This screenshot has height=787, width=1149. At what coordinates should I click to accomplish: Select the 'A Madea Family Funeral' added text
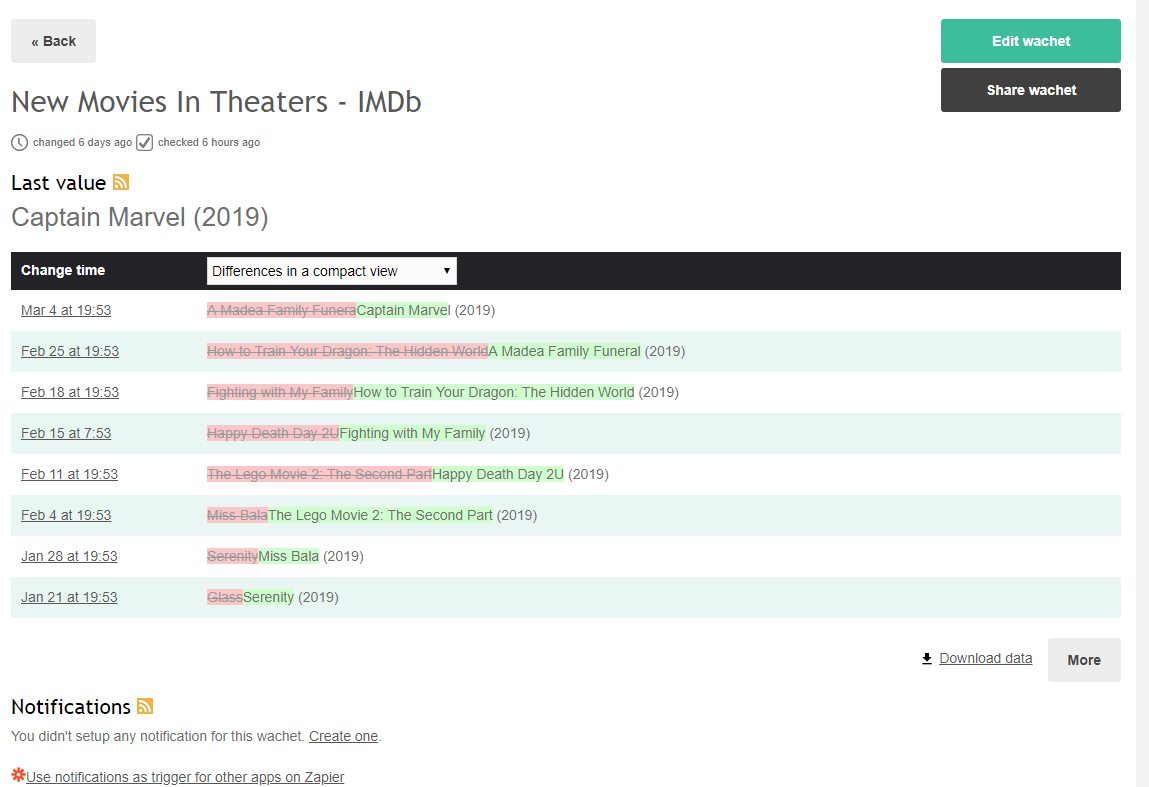coord(565,351)
